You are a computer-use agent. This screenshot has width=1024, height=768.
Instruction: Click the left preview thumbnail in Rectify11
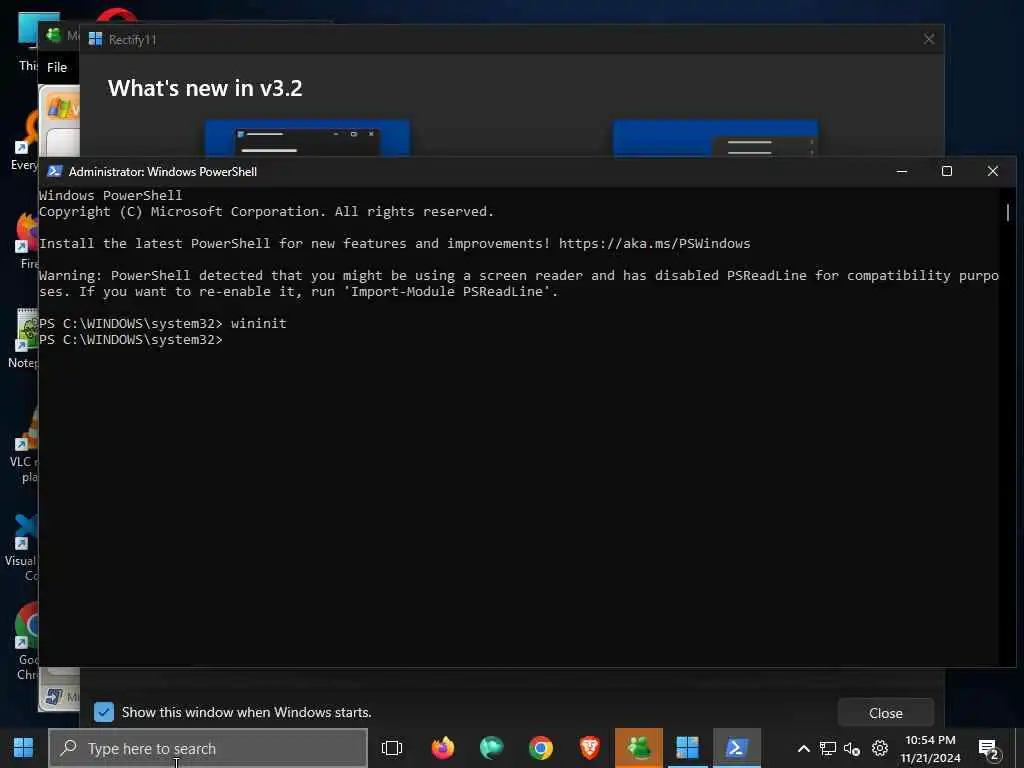(308, 138)
